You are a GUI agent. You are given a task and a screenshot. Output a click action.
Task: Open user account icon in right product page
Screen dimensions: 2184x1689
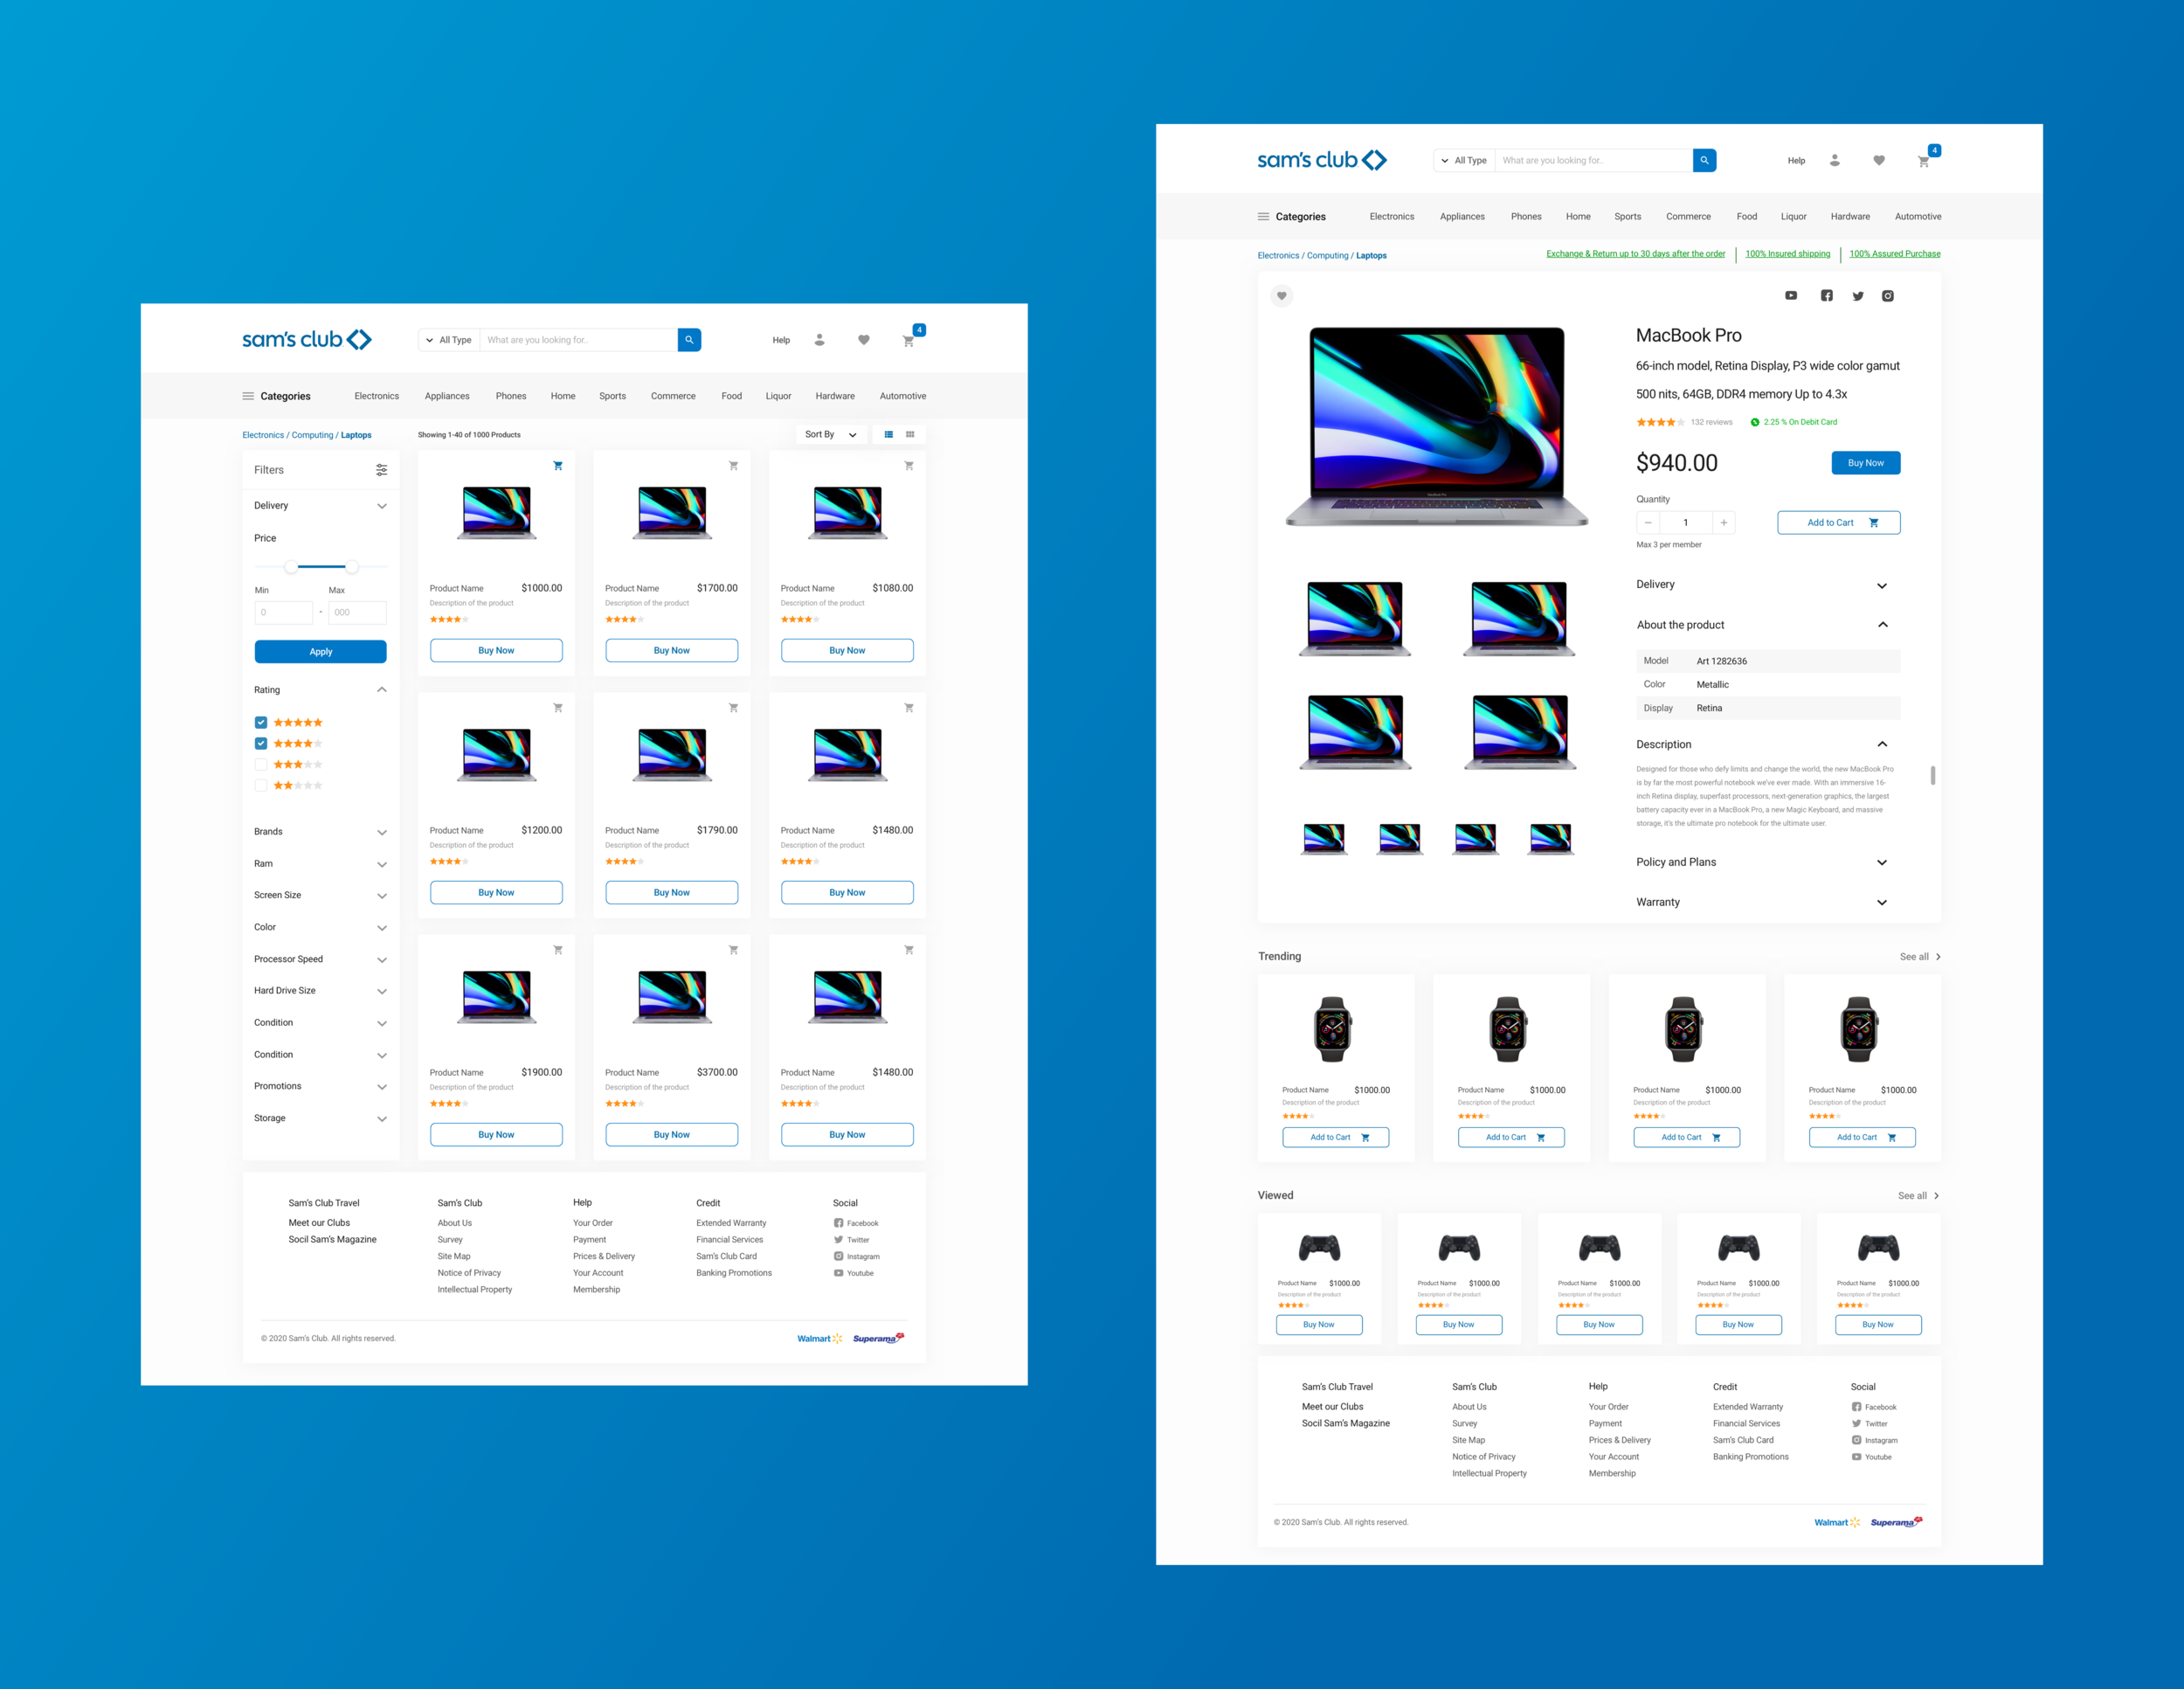(x=1834, y=160)
